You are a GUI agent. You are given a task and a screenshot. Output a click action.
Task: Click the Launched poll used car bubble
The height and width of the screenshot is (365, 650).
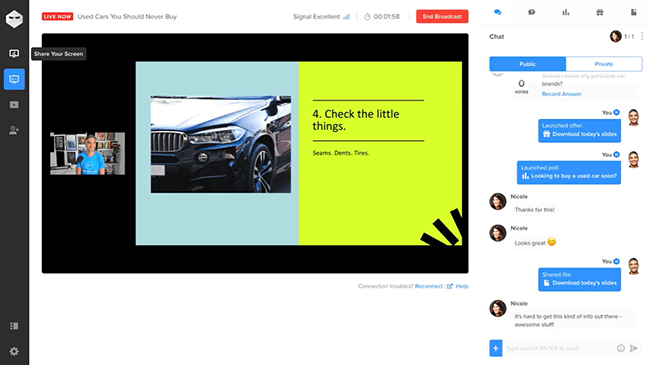point(569,173)
